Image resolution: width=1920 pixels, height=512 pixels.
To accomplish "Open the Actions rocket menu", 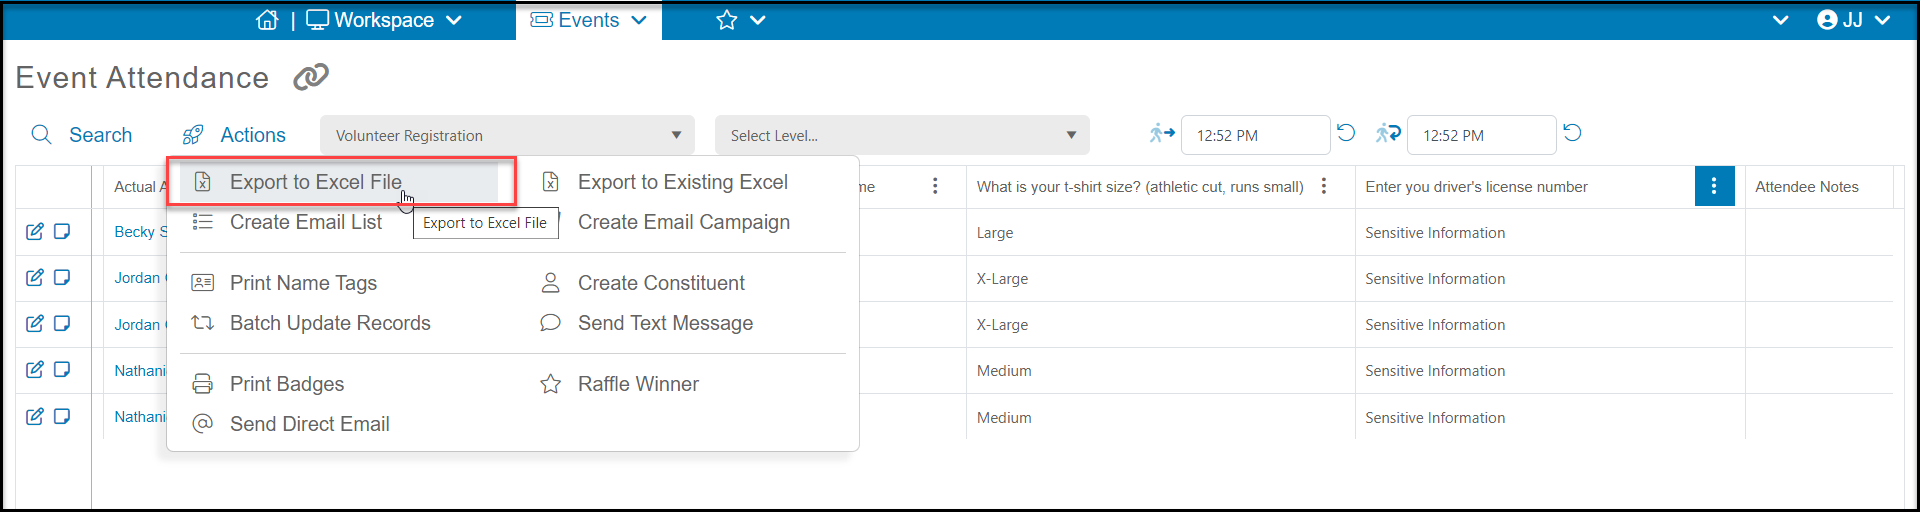I will pos(234,135).
